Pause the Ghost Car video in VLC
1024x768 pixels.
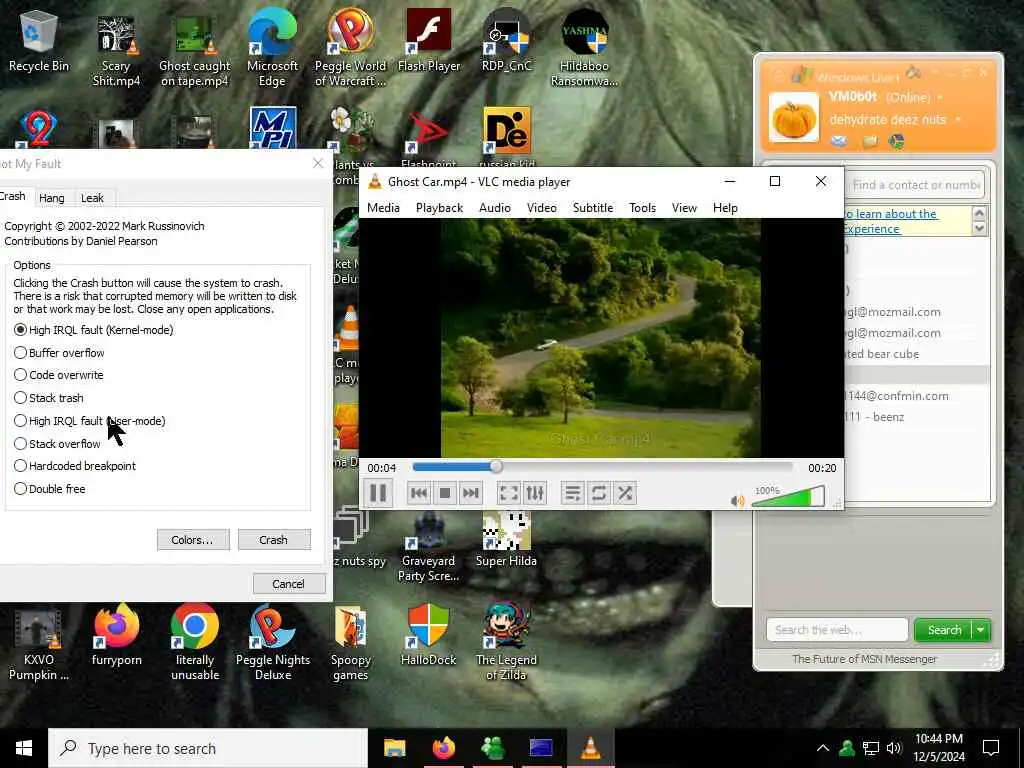378,493
